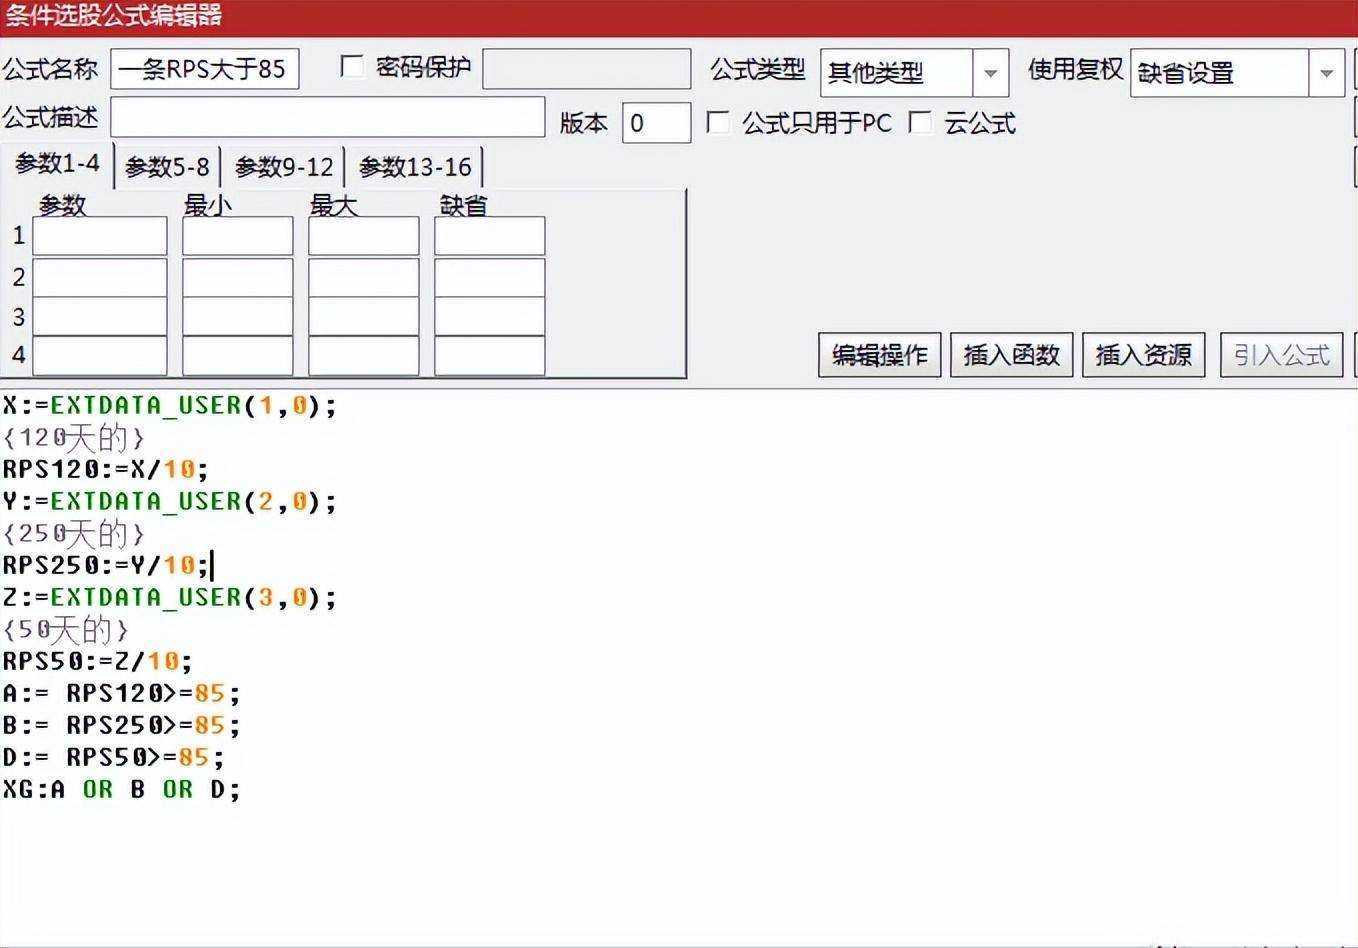Check the 公式只用于PC checkbox
The image size is (1358, 948).
pos(717,122)
